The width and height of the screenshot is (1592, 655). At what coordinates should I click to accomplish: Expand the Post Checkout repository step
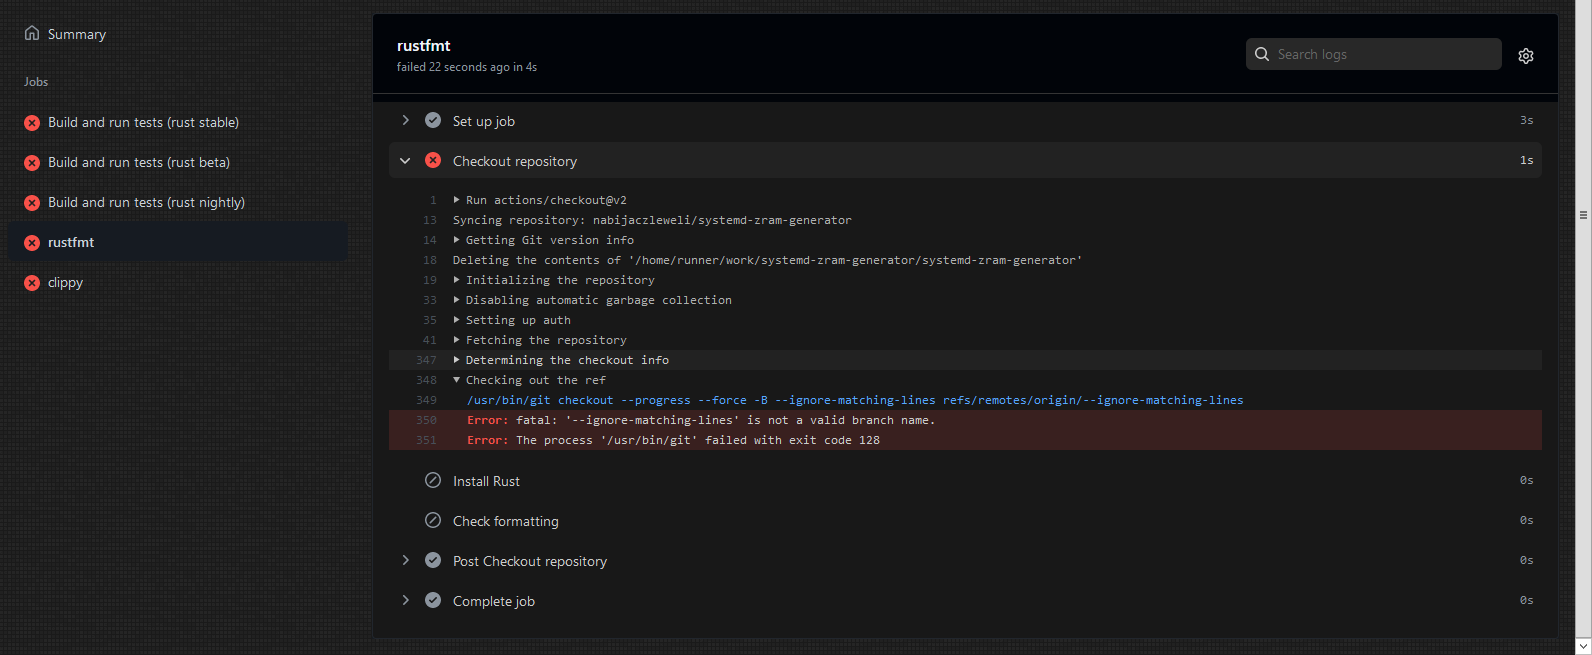click(x=405, y=560)
